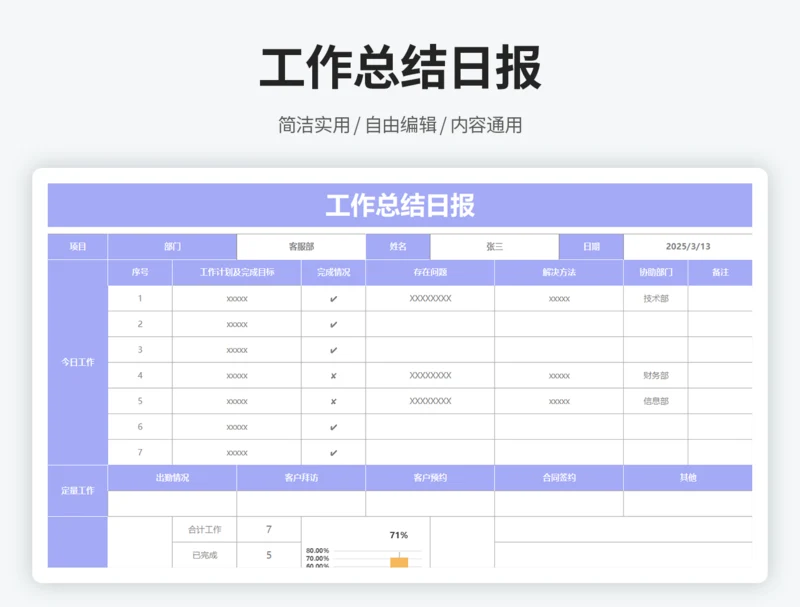The image size is (800, 607).
Task: Click the checkmark in row 7's 完成情况 cell
Action: [x=333, y=453]
